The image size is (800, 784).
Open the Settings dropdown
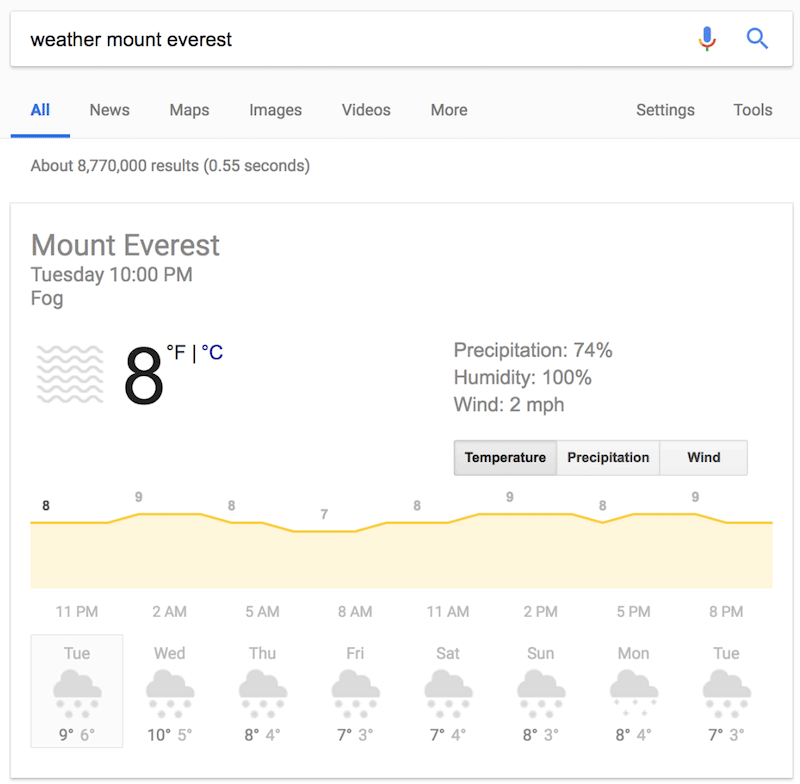click(665, 110)
